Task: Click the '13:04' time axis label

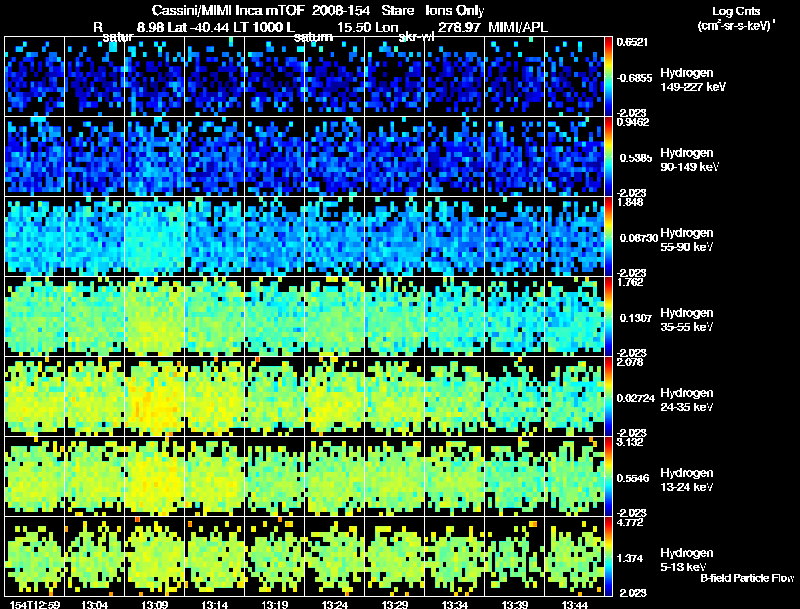Action: pyautogui.click(x=94, y=605)
